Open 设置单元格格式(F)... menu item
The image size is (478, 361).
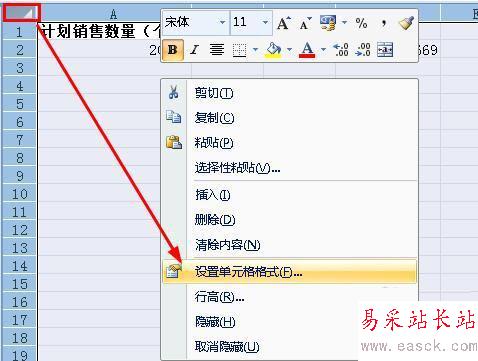(289, 272)
